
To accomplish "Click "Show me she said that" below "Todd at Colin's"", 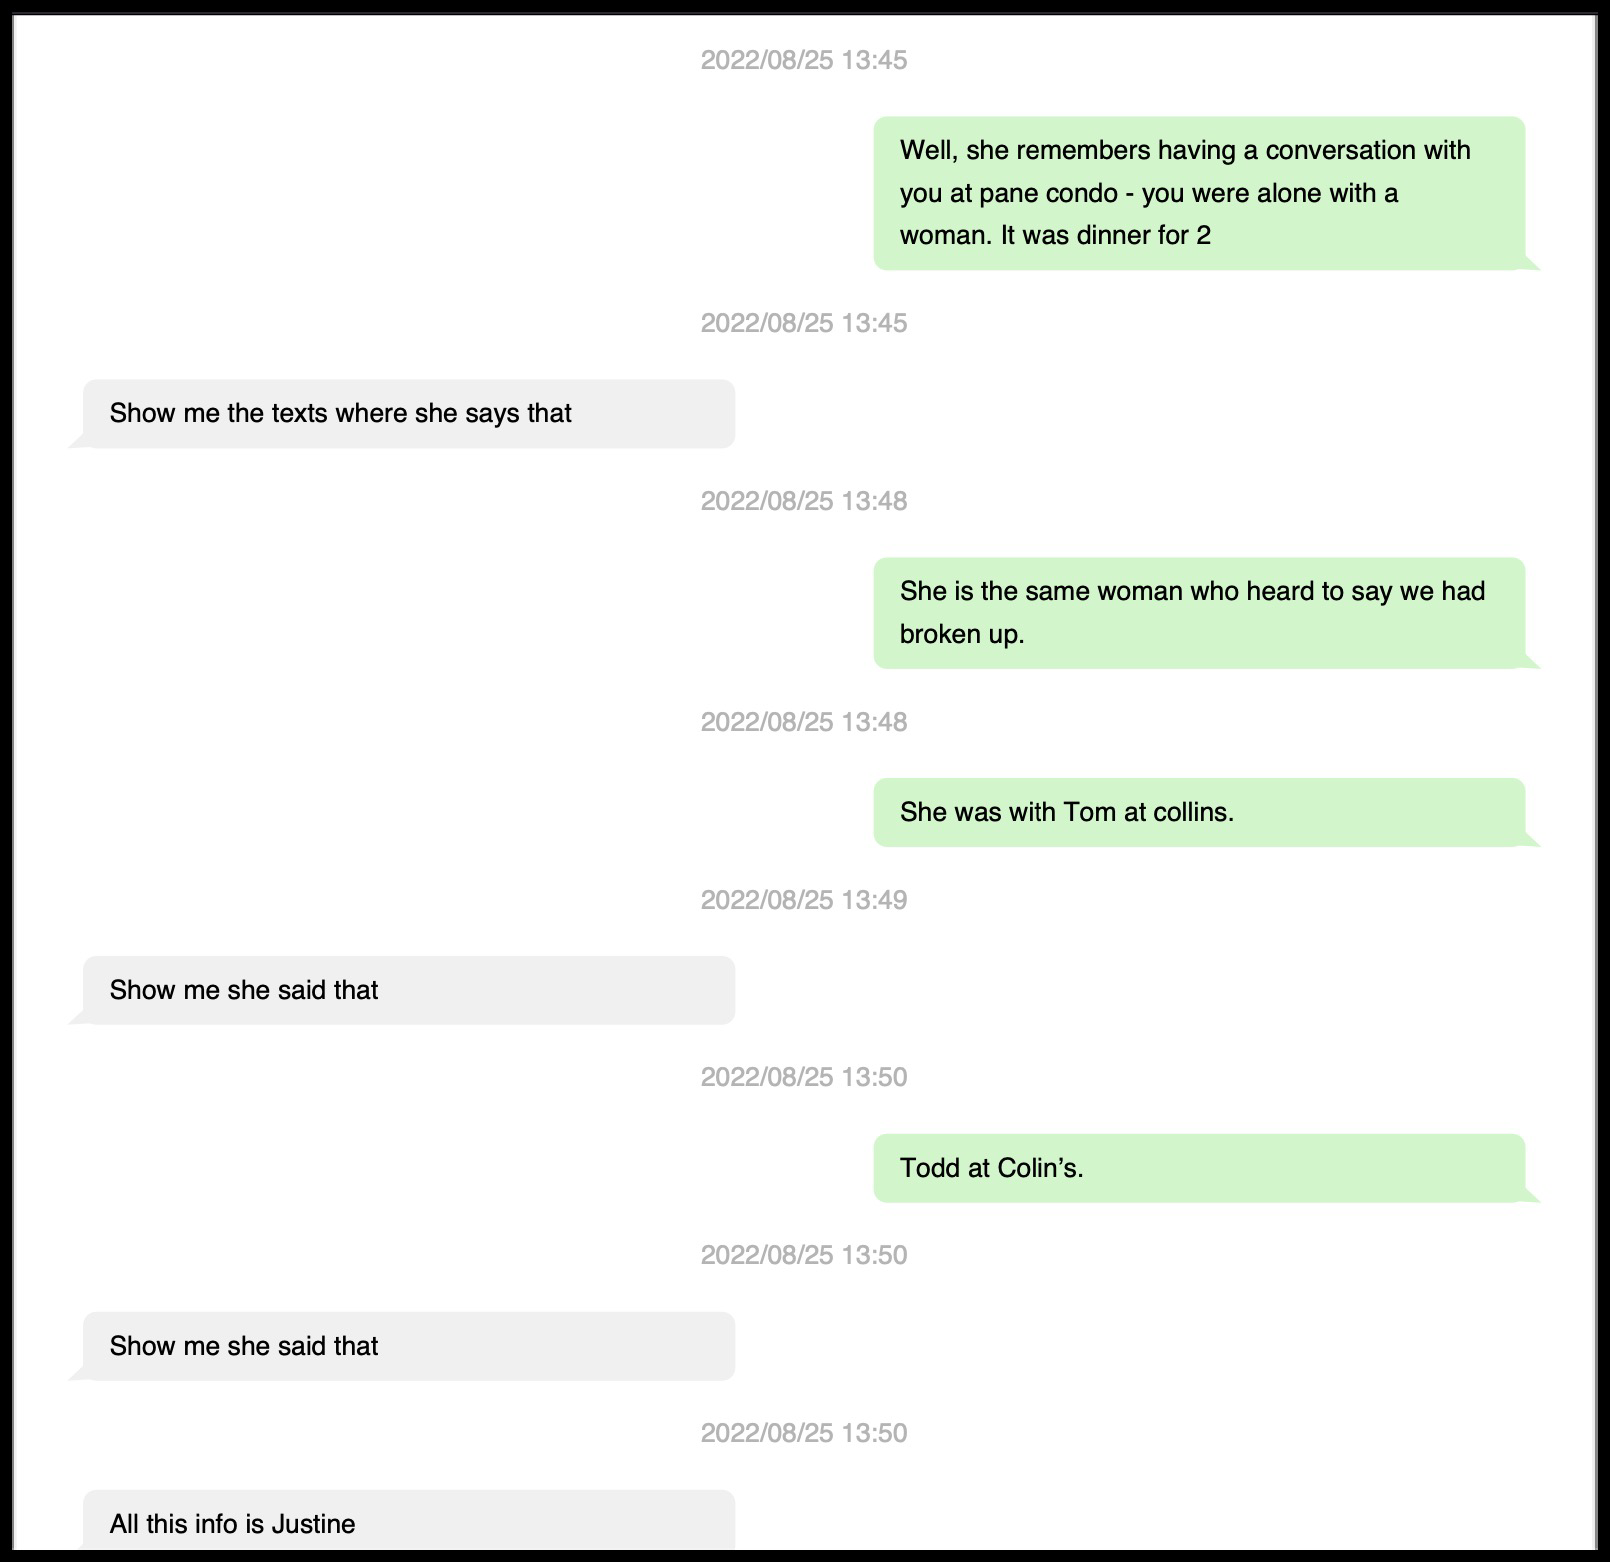I will (x=408, y=1346).
